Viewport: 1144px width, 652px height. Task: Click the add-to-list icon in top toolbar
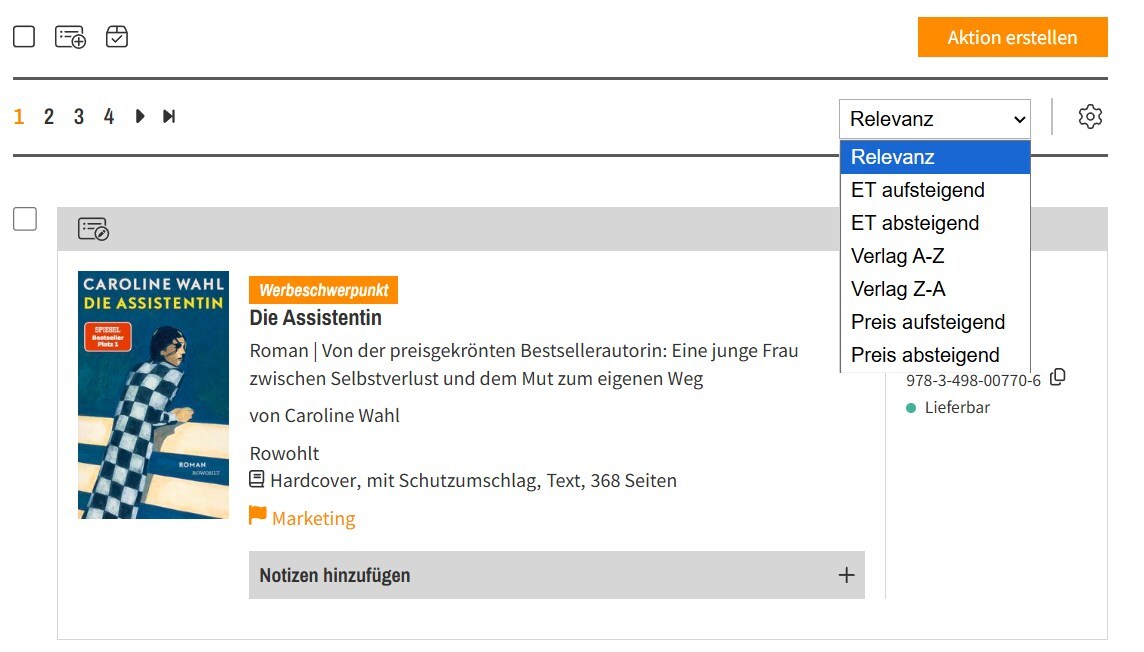(x=70, y=37)
